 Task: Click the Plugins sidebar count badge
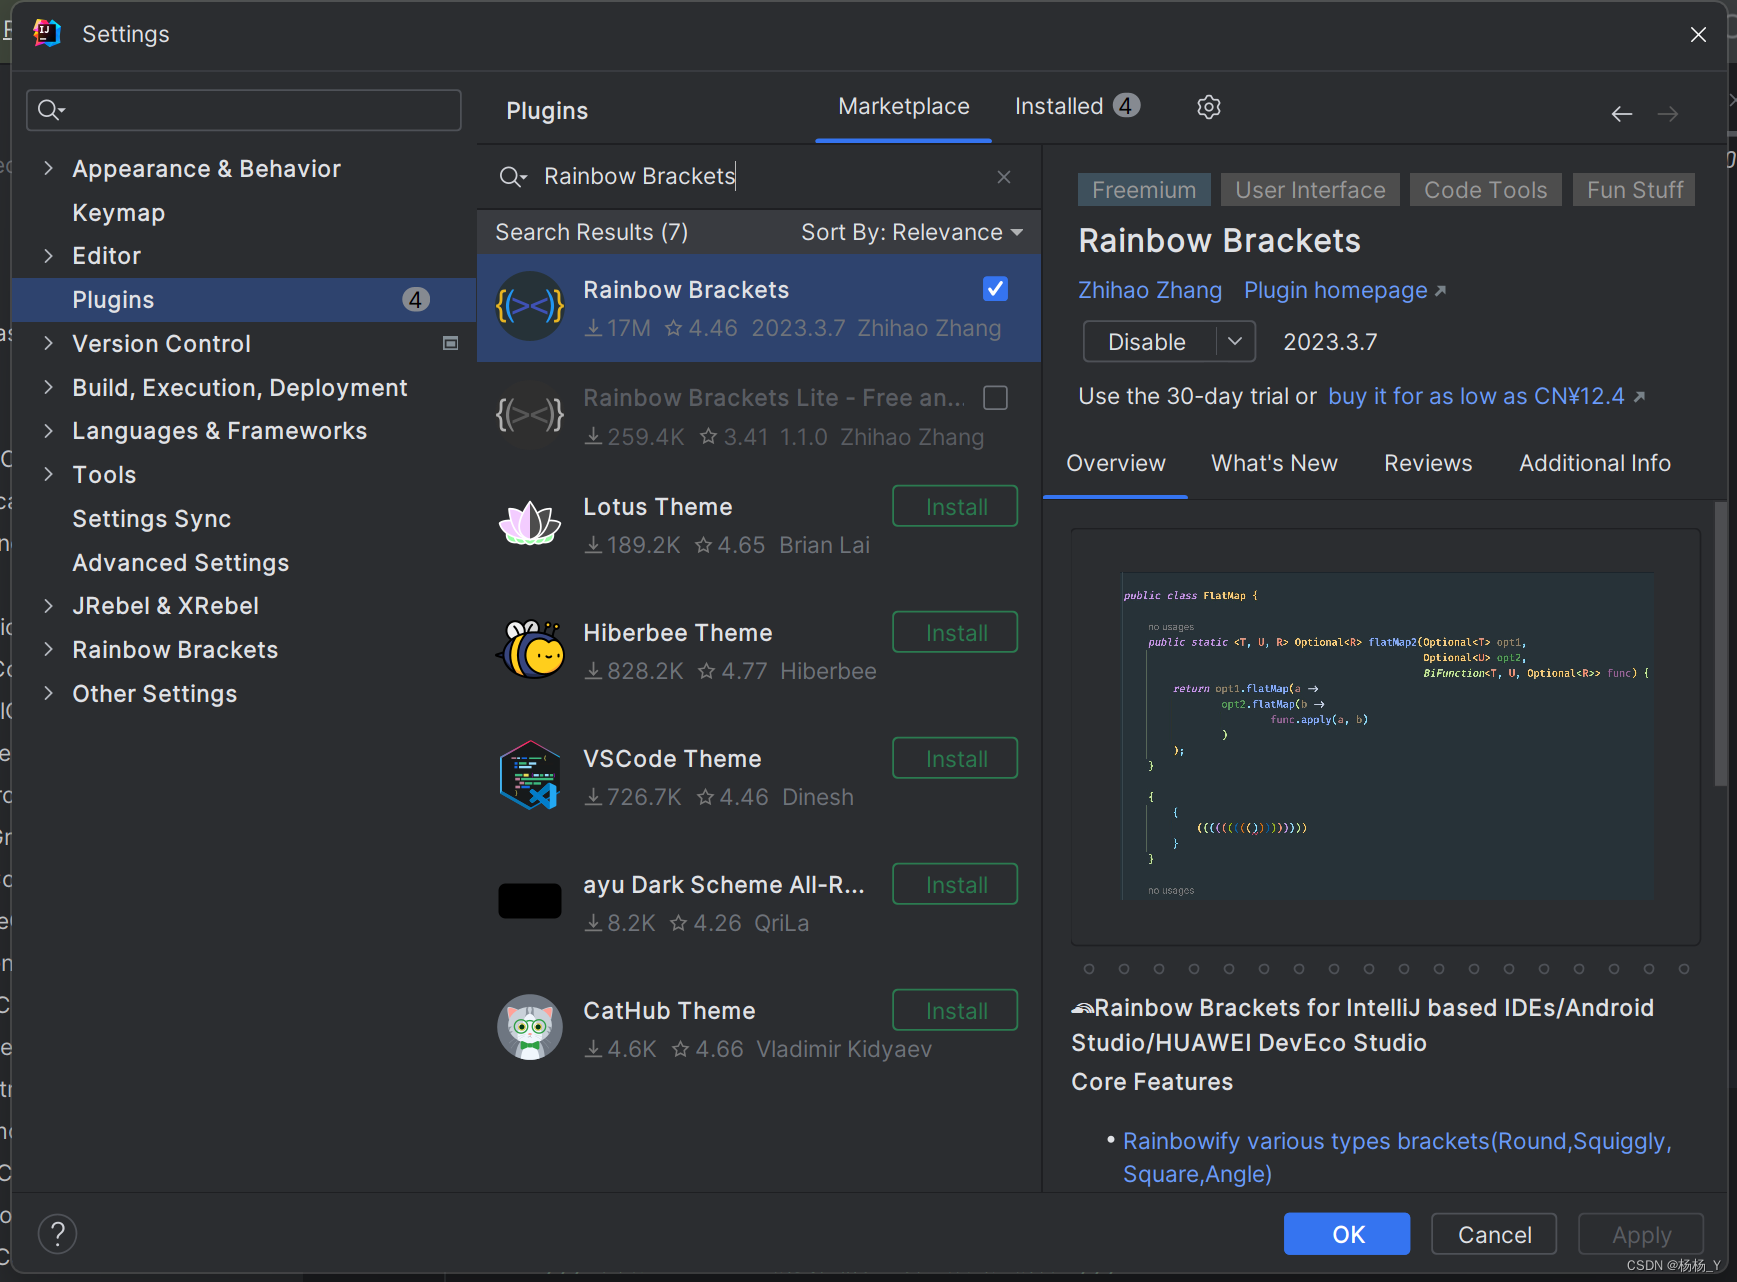(416, 299)
